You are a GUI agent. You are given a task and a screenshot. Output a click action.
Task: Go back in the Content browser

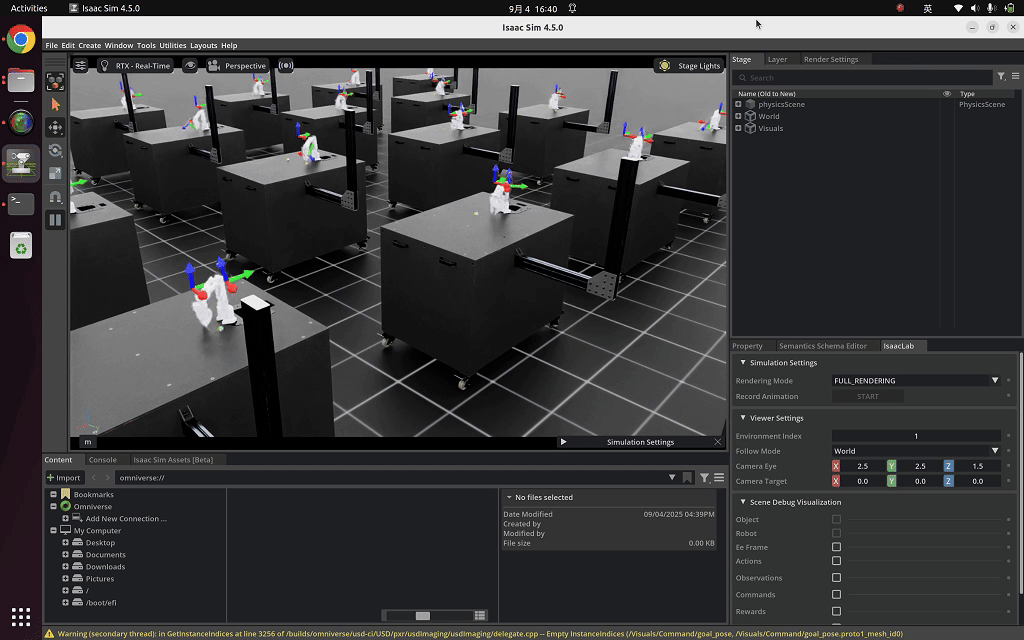pyautogui.click(x=93, y=477)
